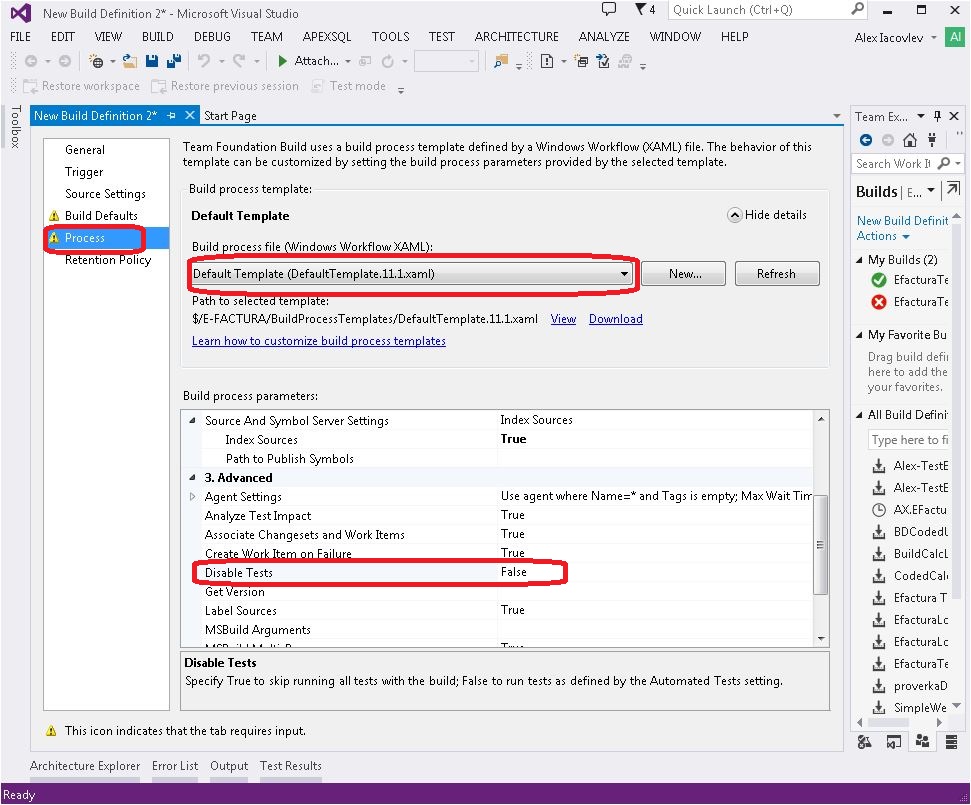Open the notifications flag icon

(x=640, y=9)
